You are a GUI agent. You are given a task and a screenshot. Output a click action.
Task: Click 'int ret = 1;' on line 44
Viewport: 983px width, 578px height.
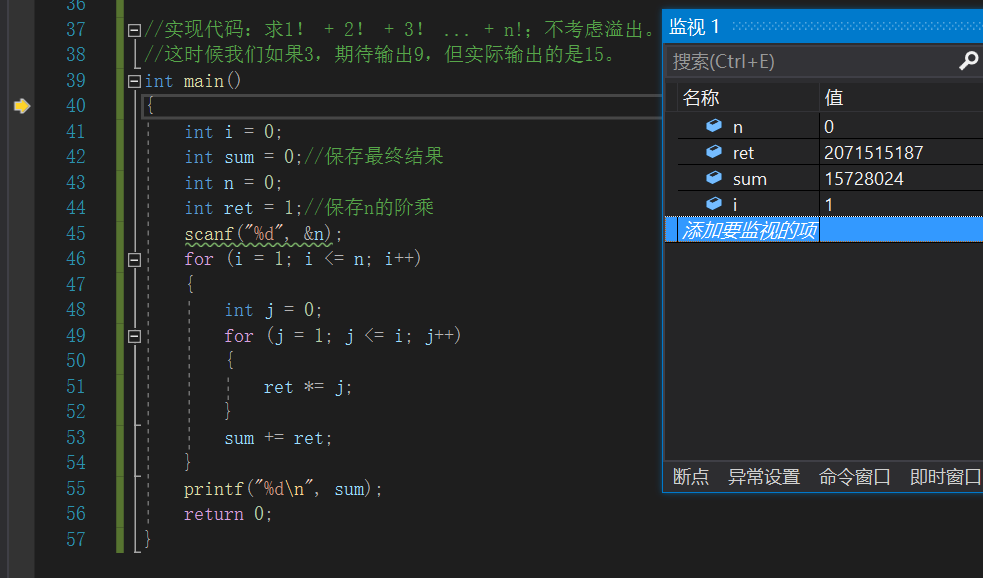click(244, 208)
